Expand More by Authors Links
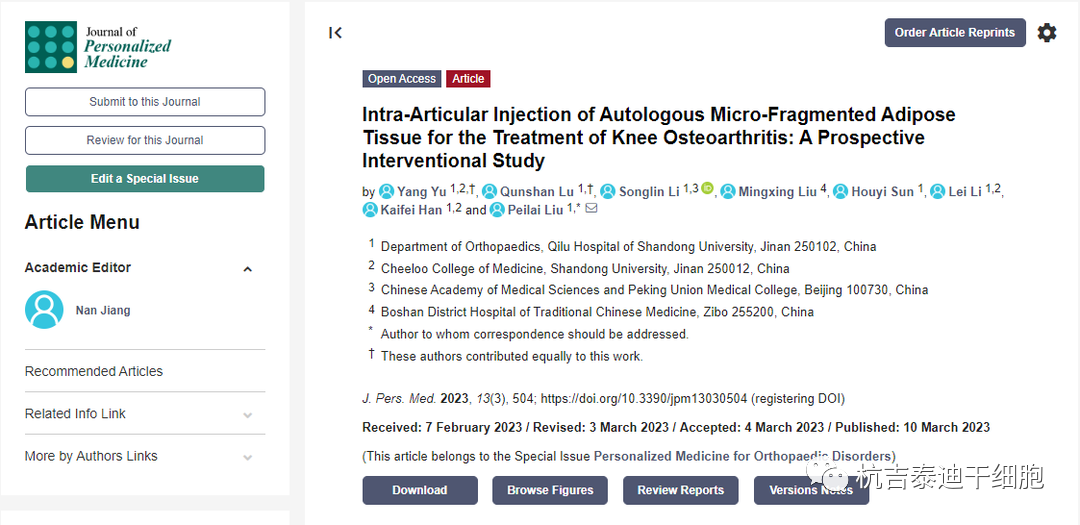The image size is (1080, 525). point(247,458)
